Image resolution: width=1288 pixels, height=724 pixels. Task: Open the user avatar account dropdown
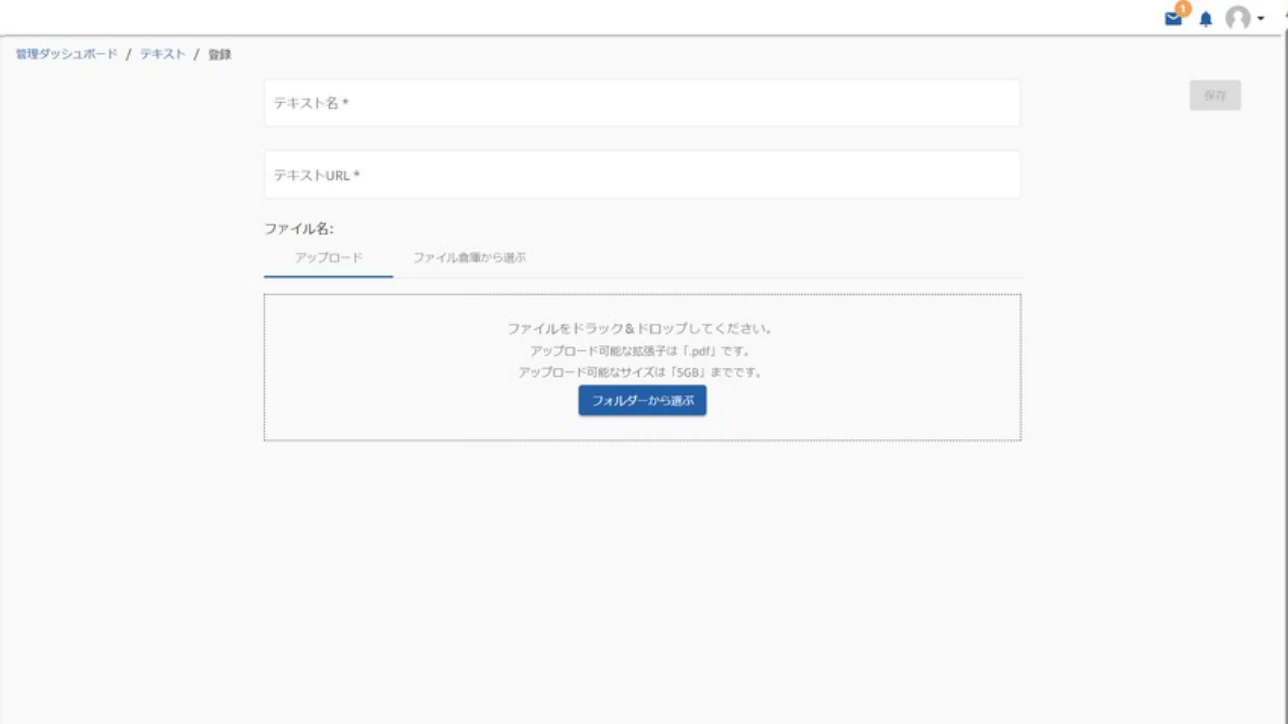click(x=1245, y=18)
